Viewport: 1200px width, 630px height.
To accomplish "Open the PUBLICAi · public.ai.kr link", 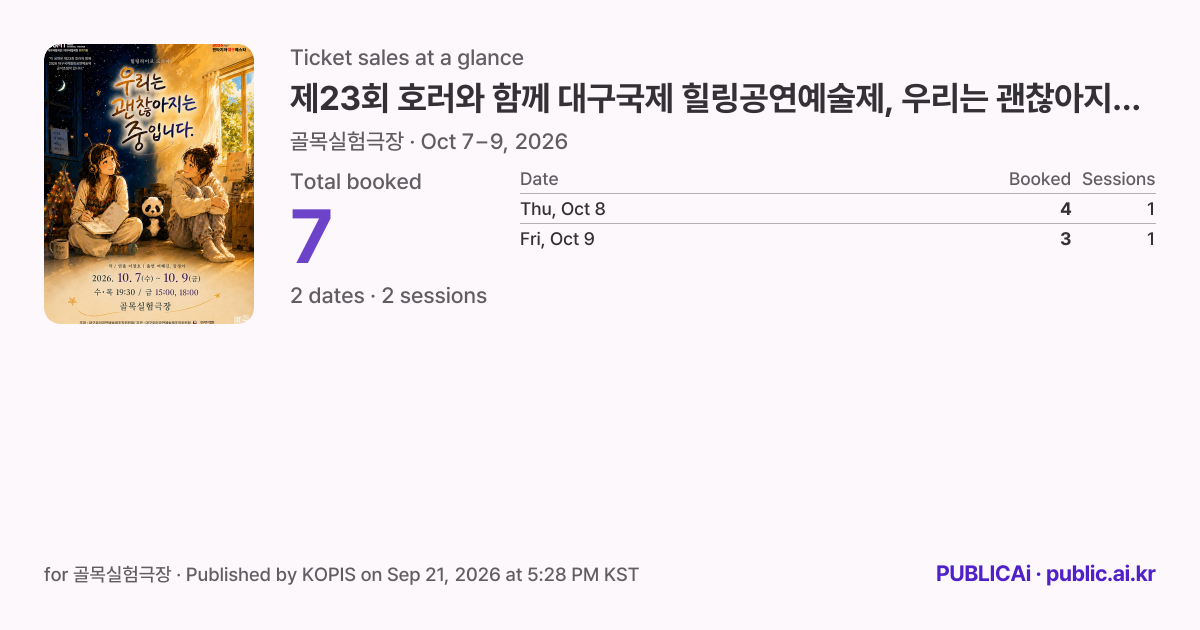I will 1045,574.
